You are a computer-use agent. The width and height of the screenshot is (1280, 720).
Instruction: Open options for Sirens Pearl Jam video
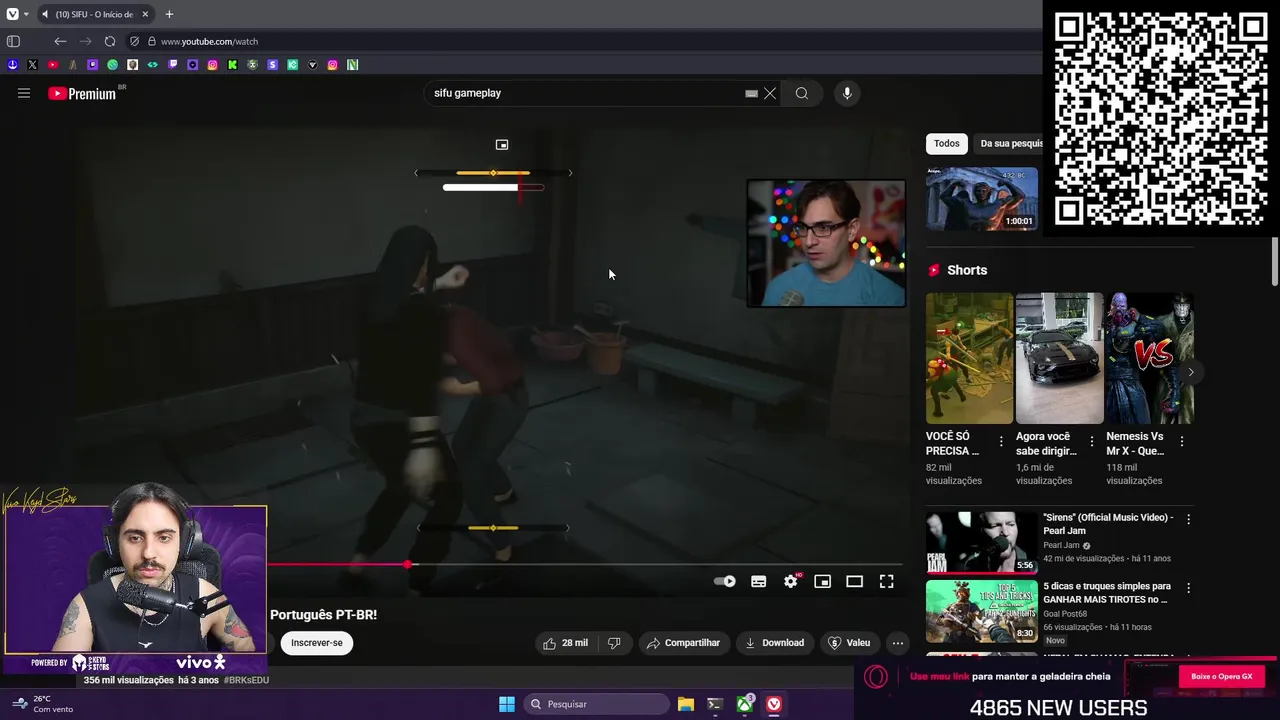1188,520
